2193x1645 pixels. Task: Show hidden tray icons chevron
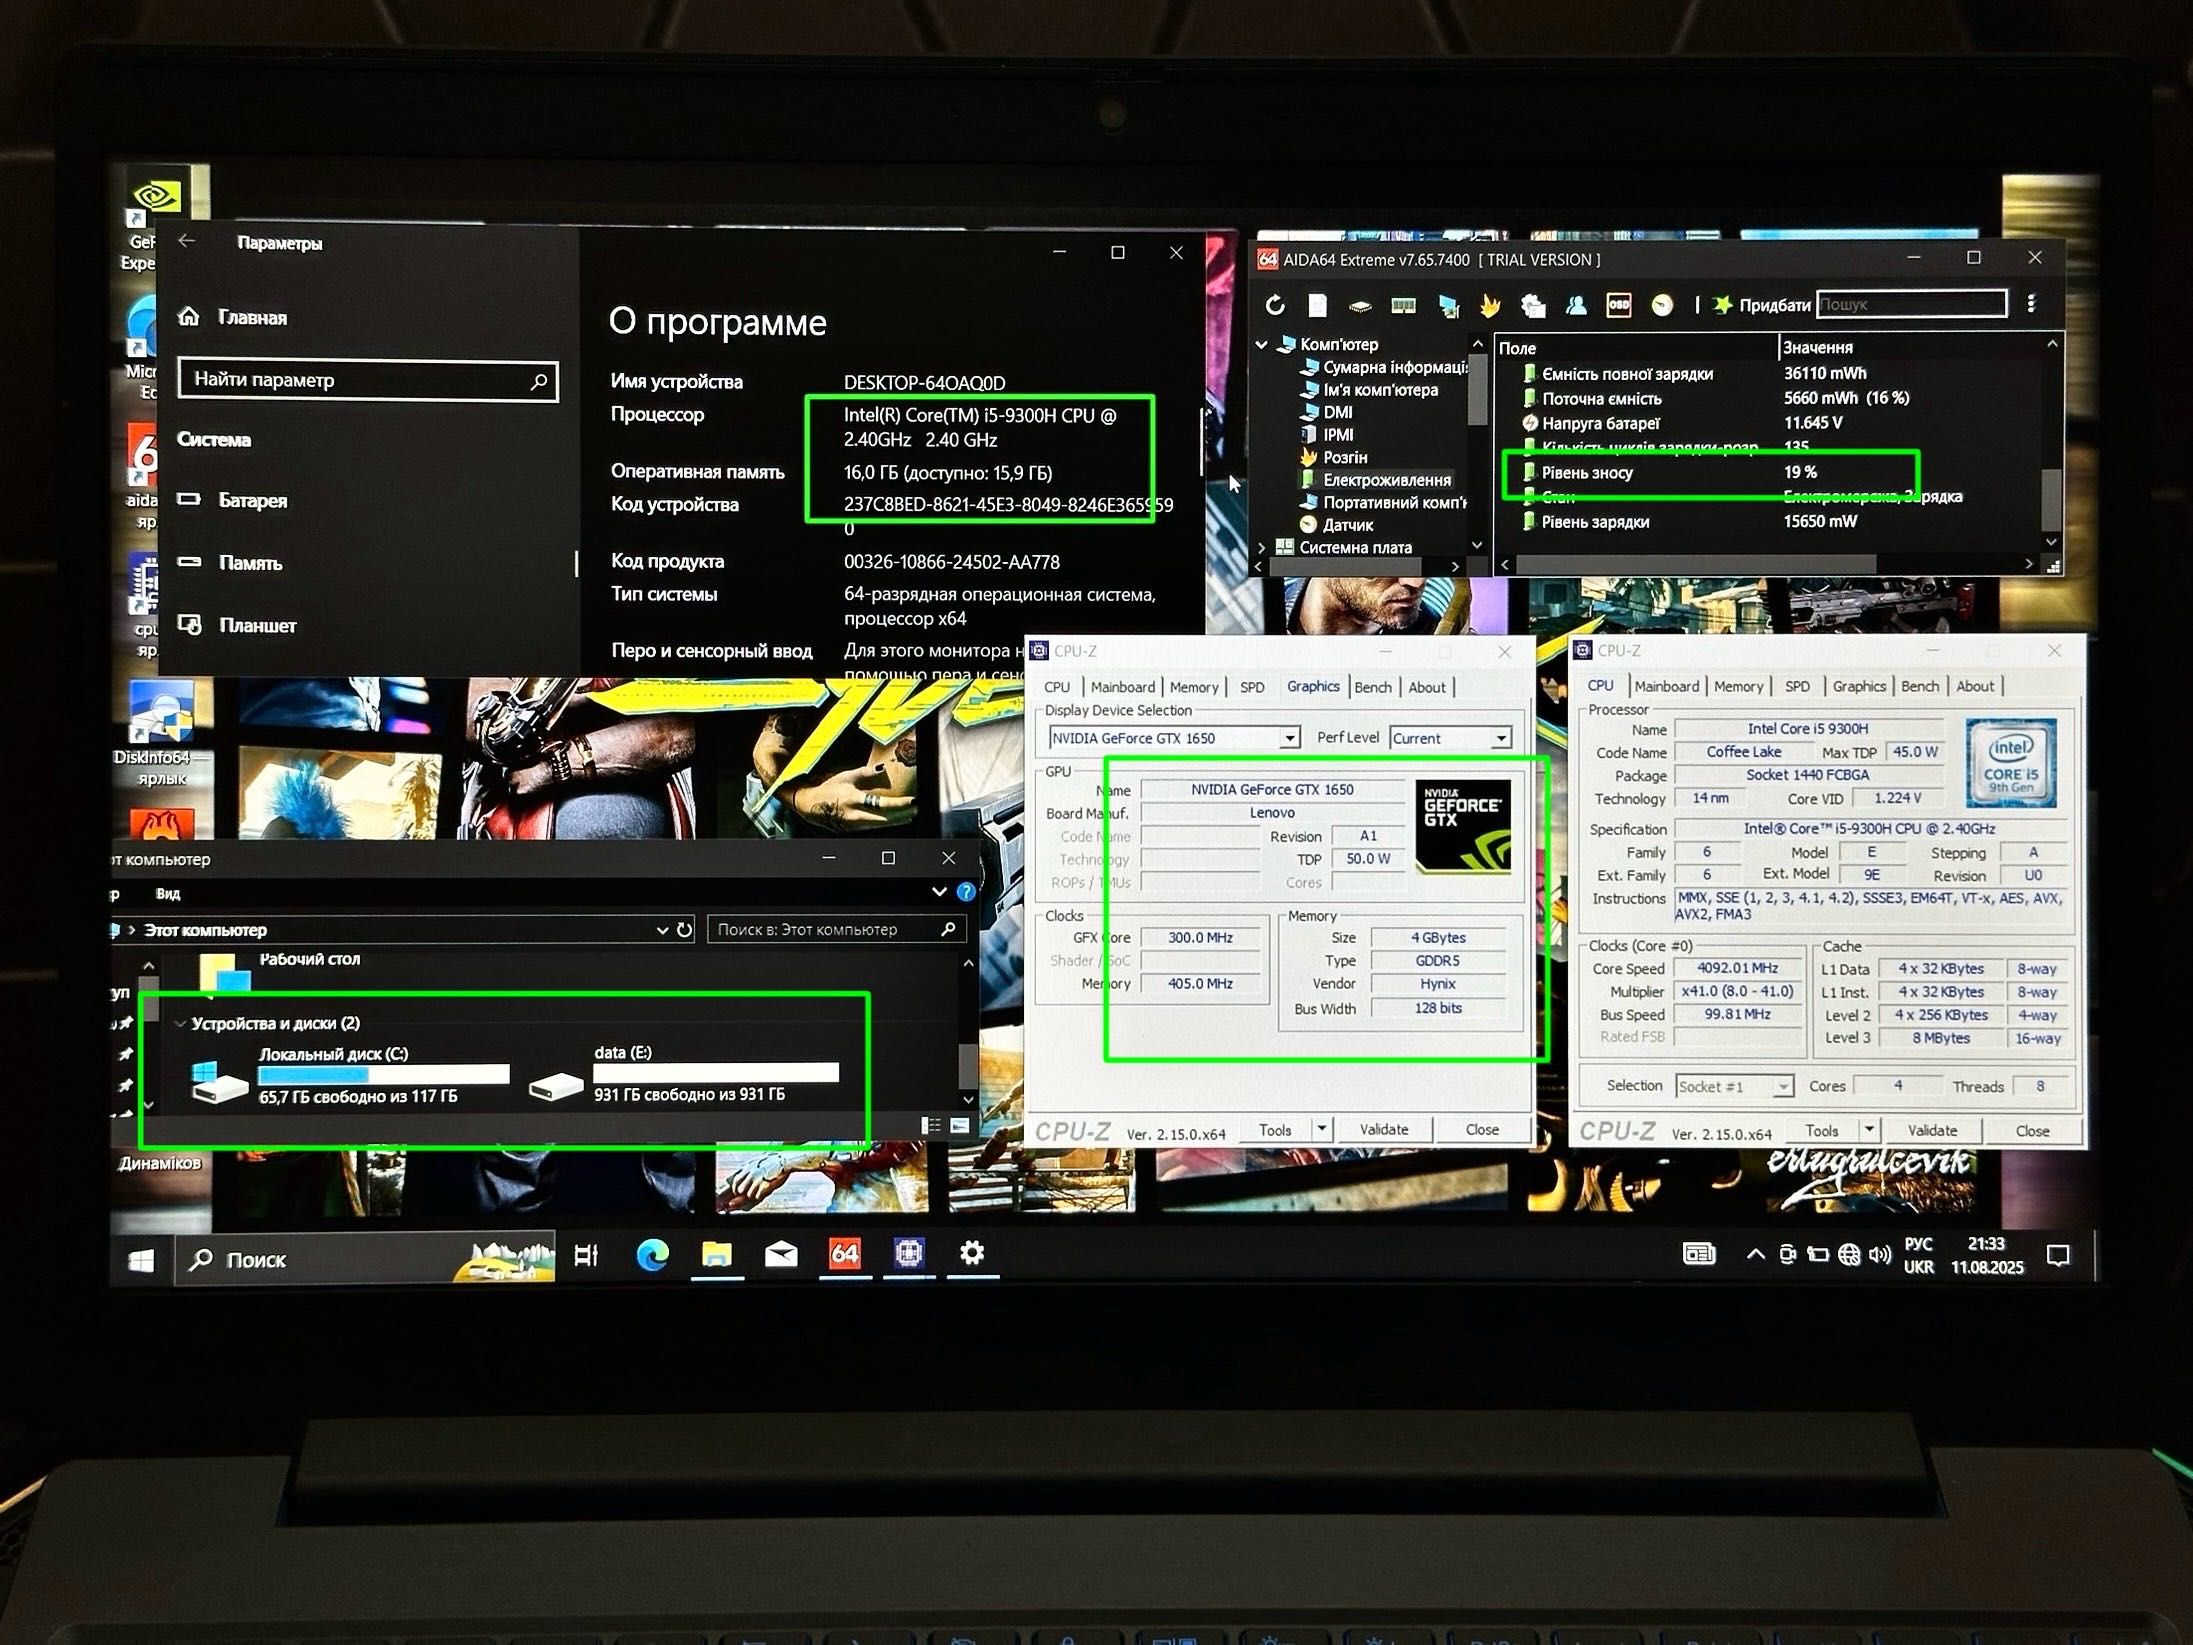click(x=1755, y=1255)
